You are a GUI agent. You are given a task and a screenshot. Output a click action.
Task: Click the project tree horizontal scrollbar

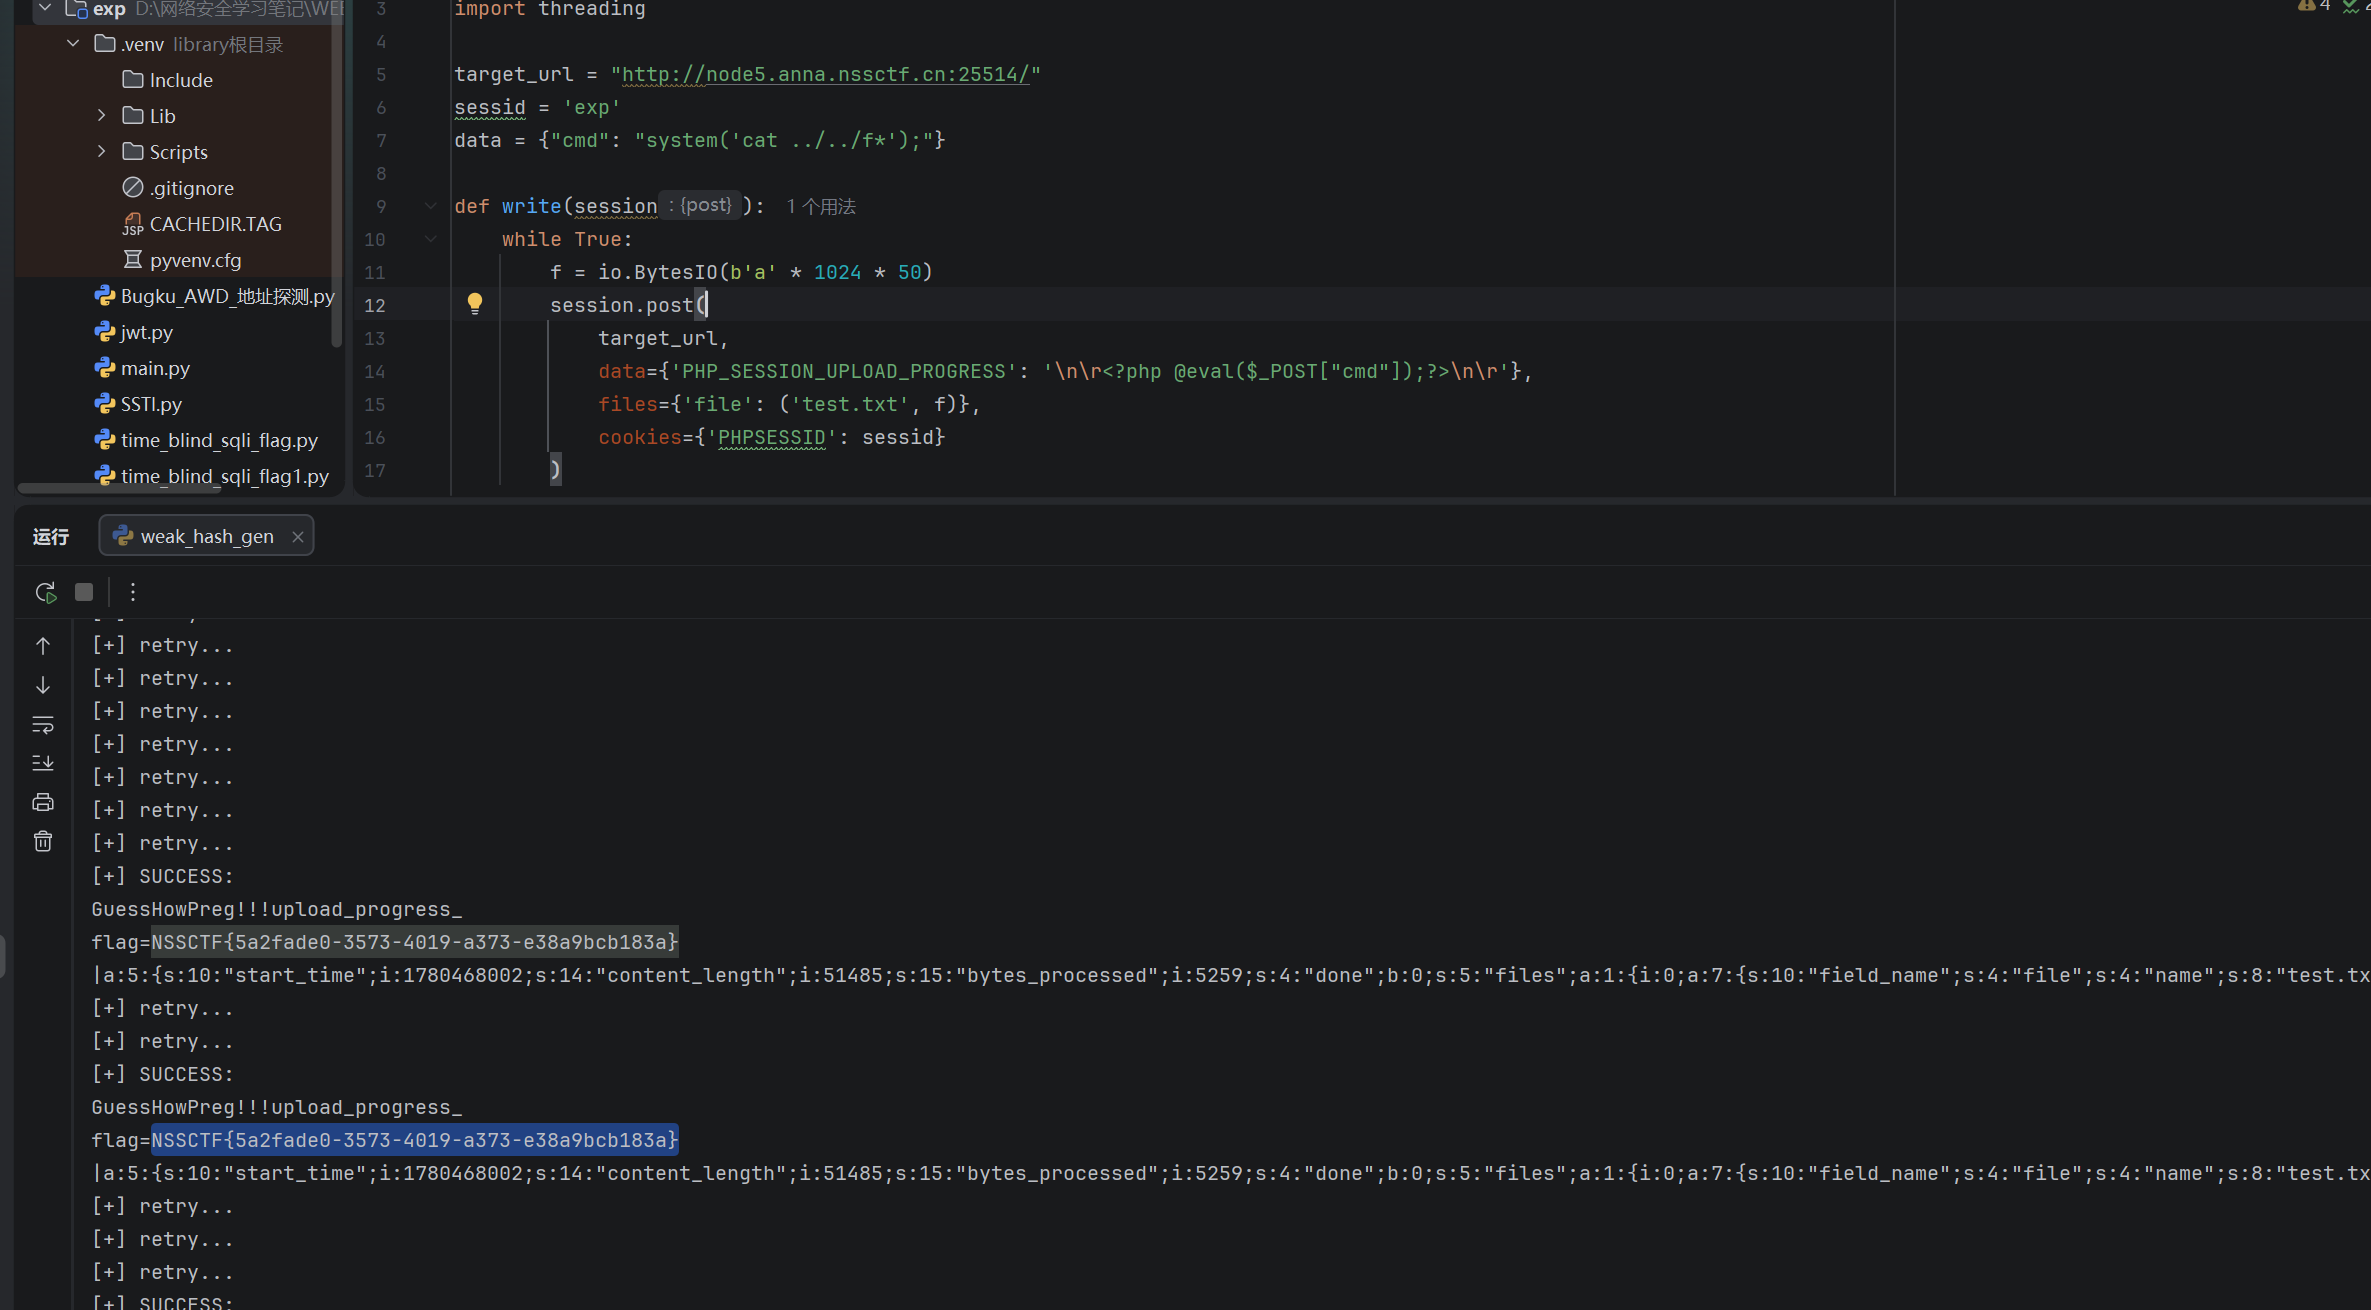click(x=120, y=488)
